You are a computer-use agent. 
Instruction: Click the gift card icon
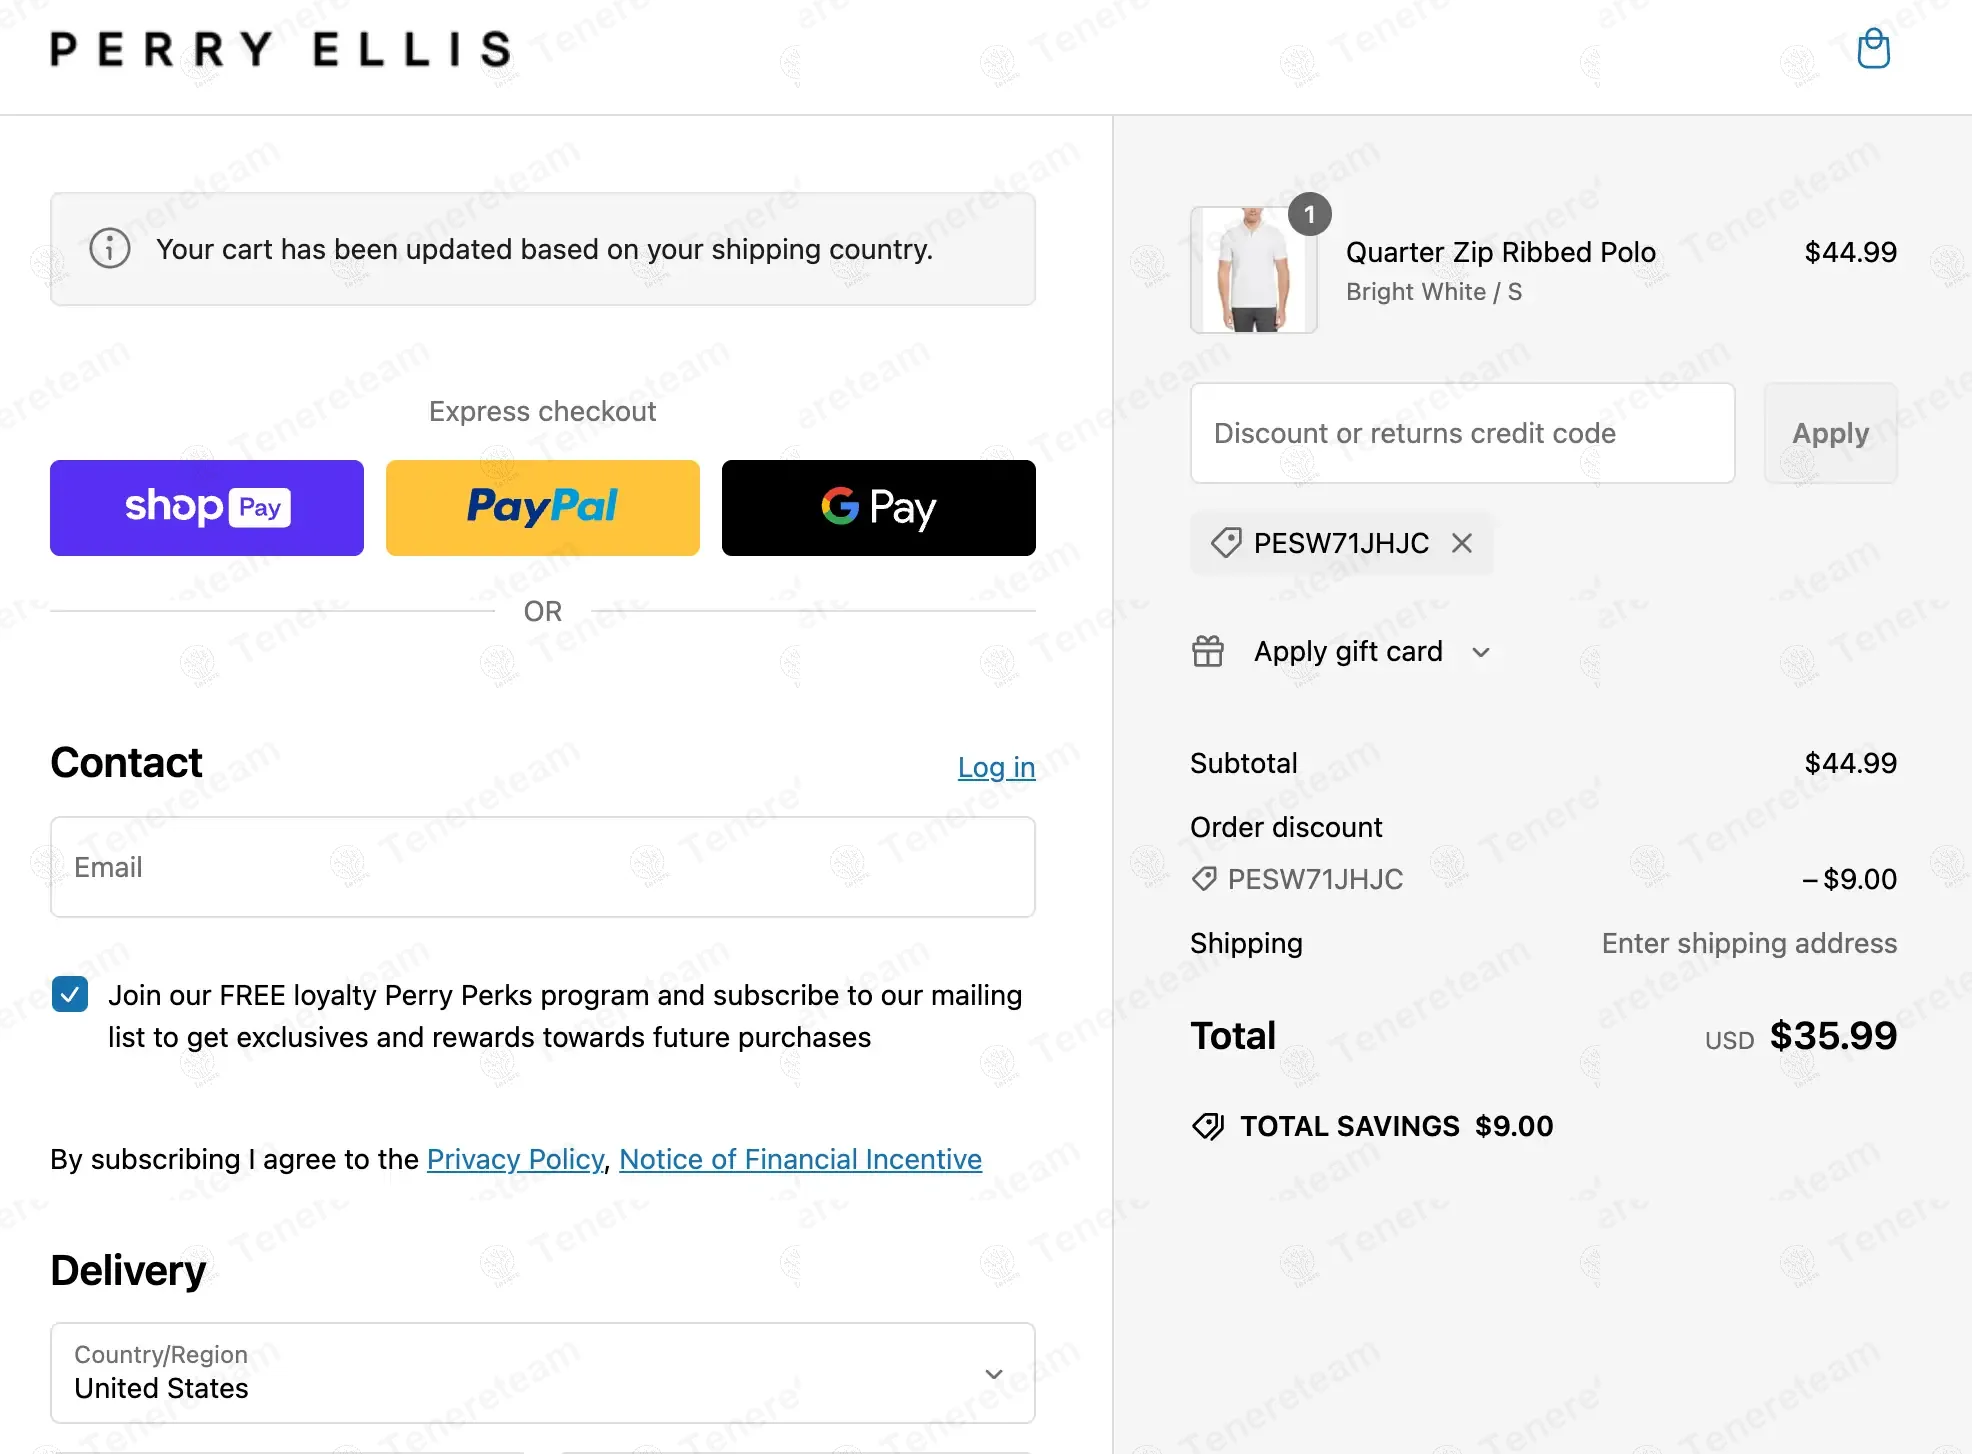tap(1208, 651)
